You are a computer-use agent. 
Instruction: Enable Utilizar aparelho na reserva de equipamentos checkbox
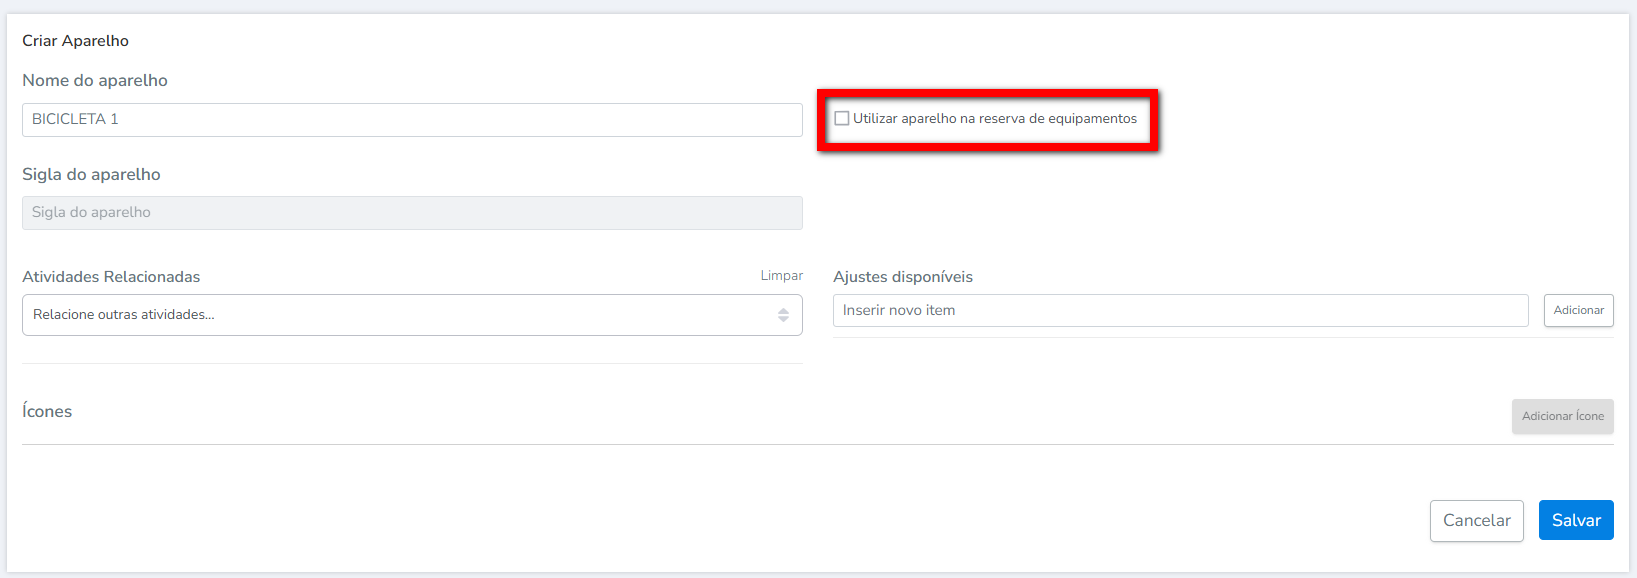[842, 118]
